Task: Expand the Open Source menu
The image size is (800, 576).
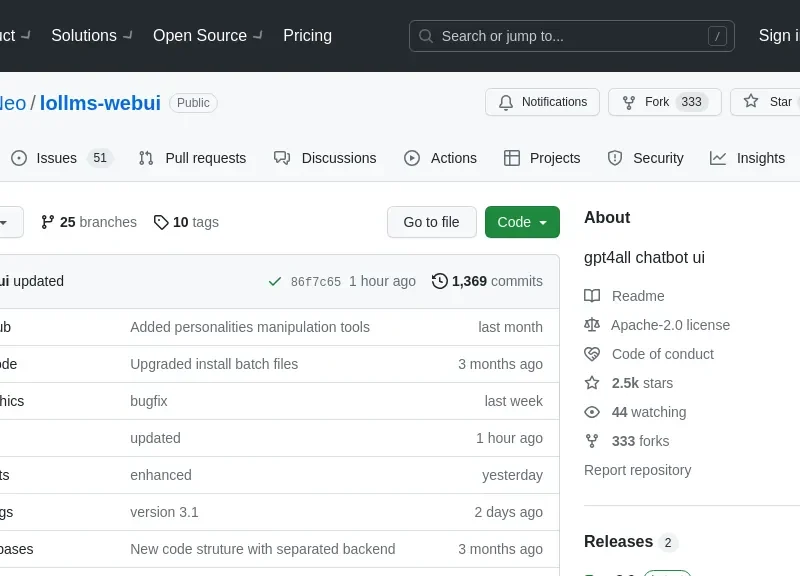Action: tap(208, 36)
